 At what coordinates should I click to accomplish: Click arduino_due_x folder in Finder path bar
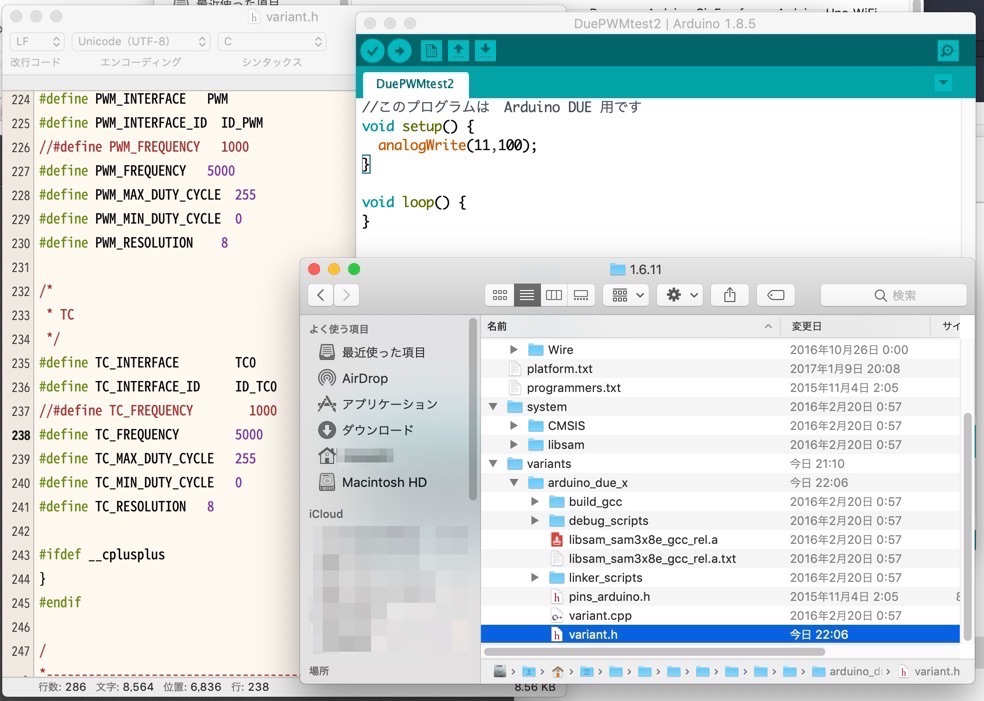click(848, 672)
